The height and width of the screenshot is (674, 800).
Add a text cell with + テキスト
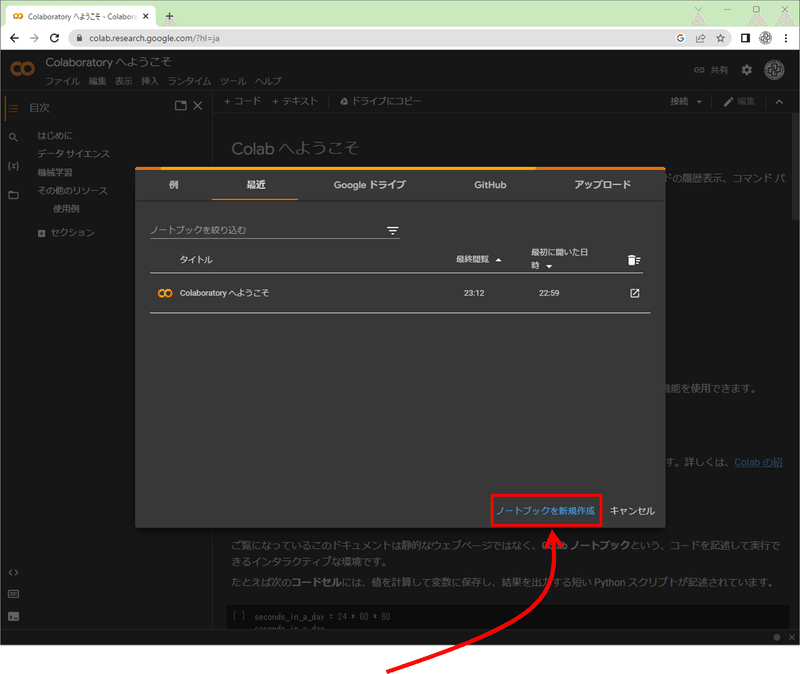pos(295,101)
